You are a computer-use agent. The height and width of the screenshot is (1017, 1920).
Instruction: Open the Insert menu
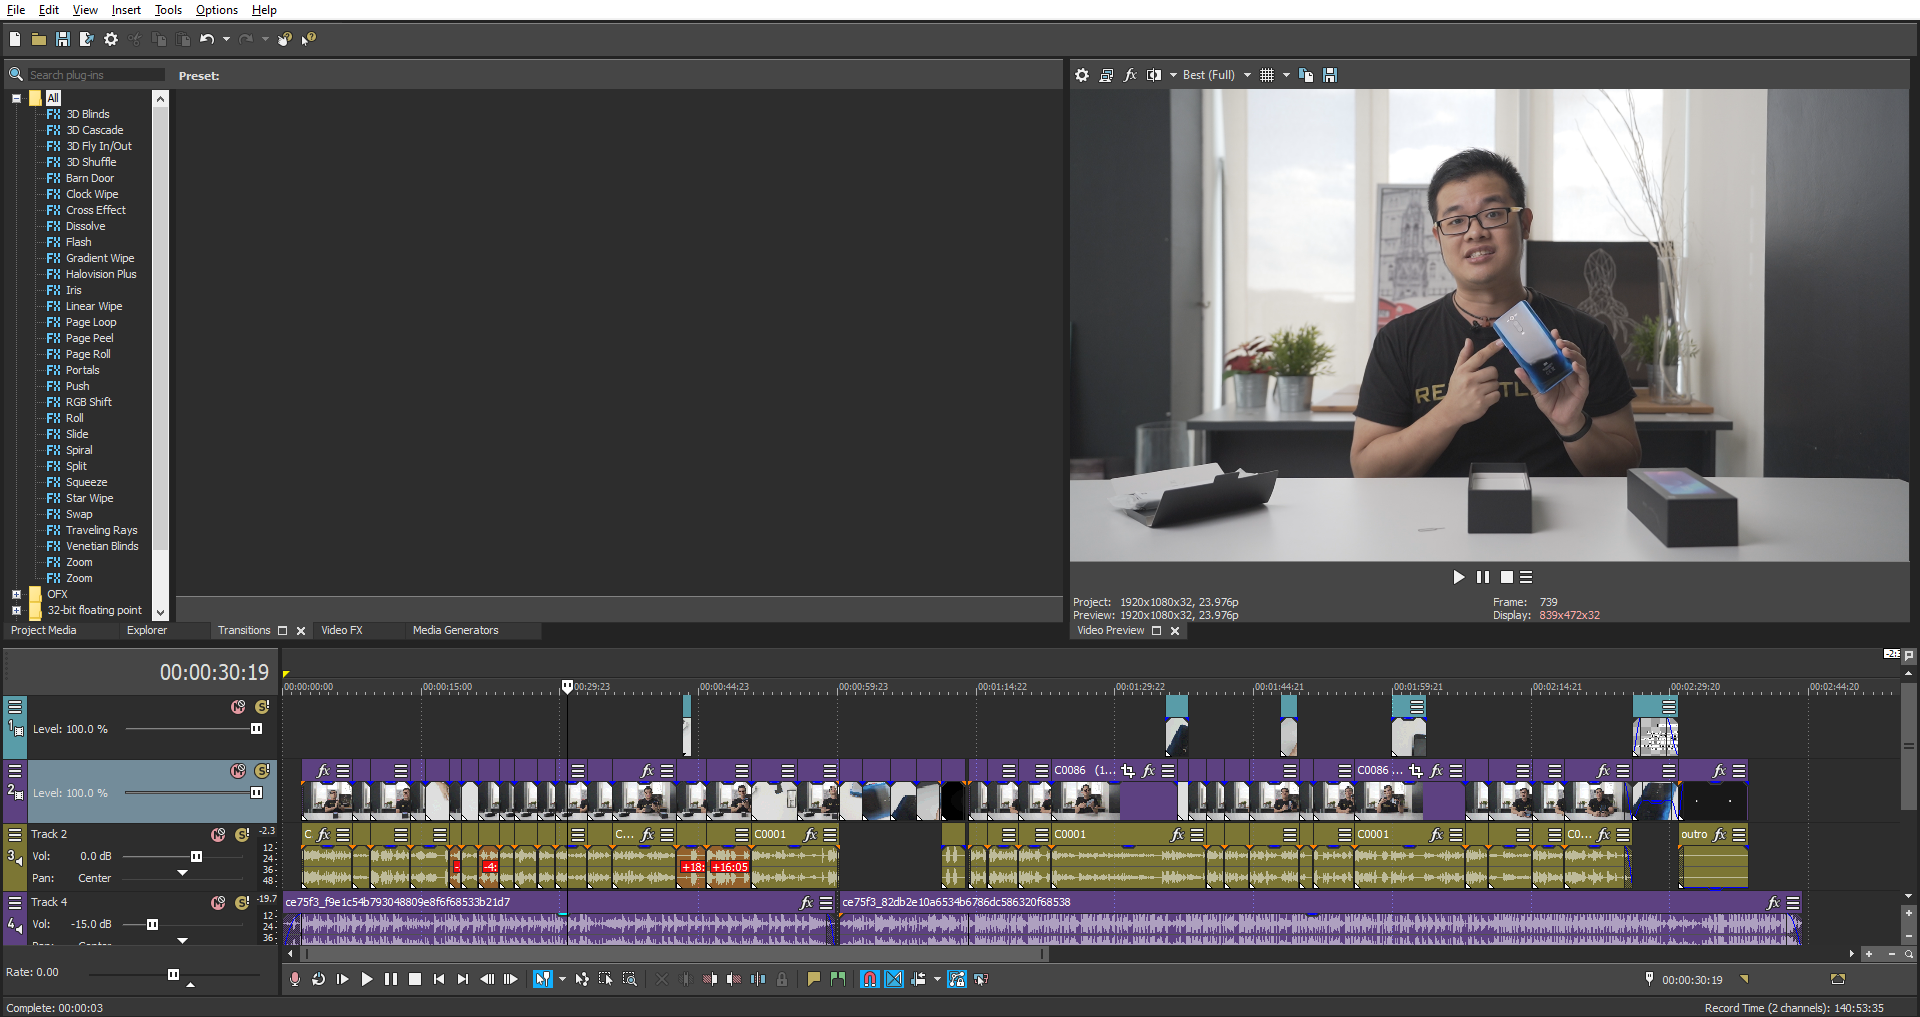tap(126, 10)
